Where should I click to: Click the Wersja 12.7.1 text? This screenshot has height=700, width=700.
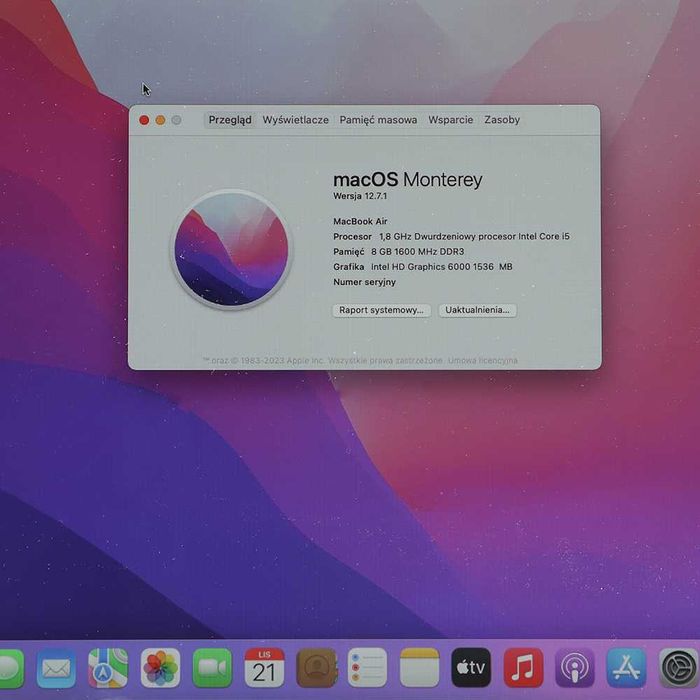click(x=360, y=196)
